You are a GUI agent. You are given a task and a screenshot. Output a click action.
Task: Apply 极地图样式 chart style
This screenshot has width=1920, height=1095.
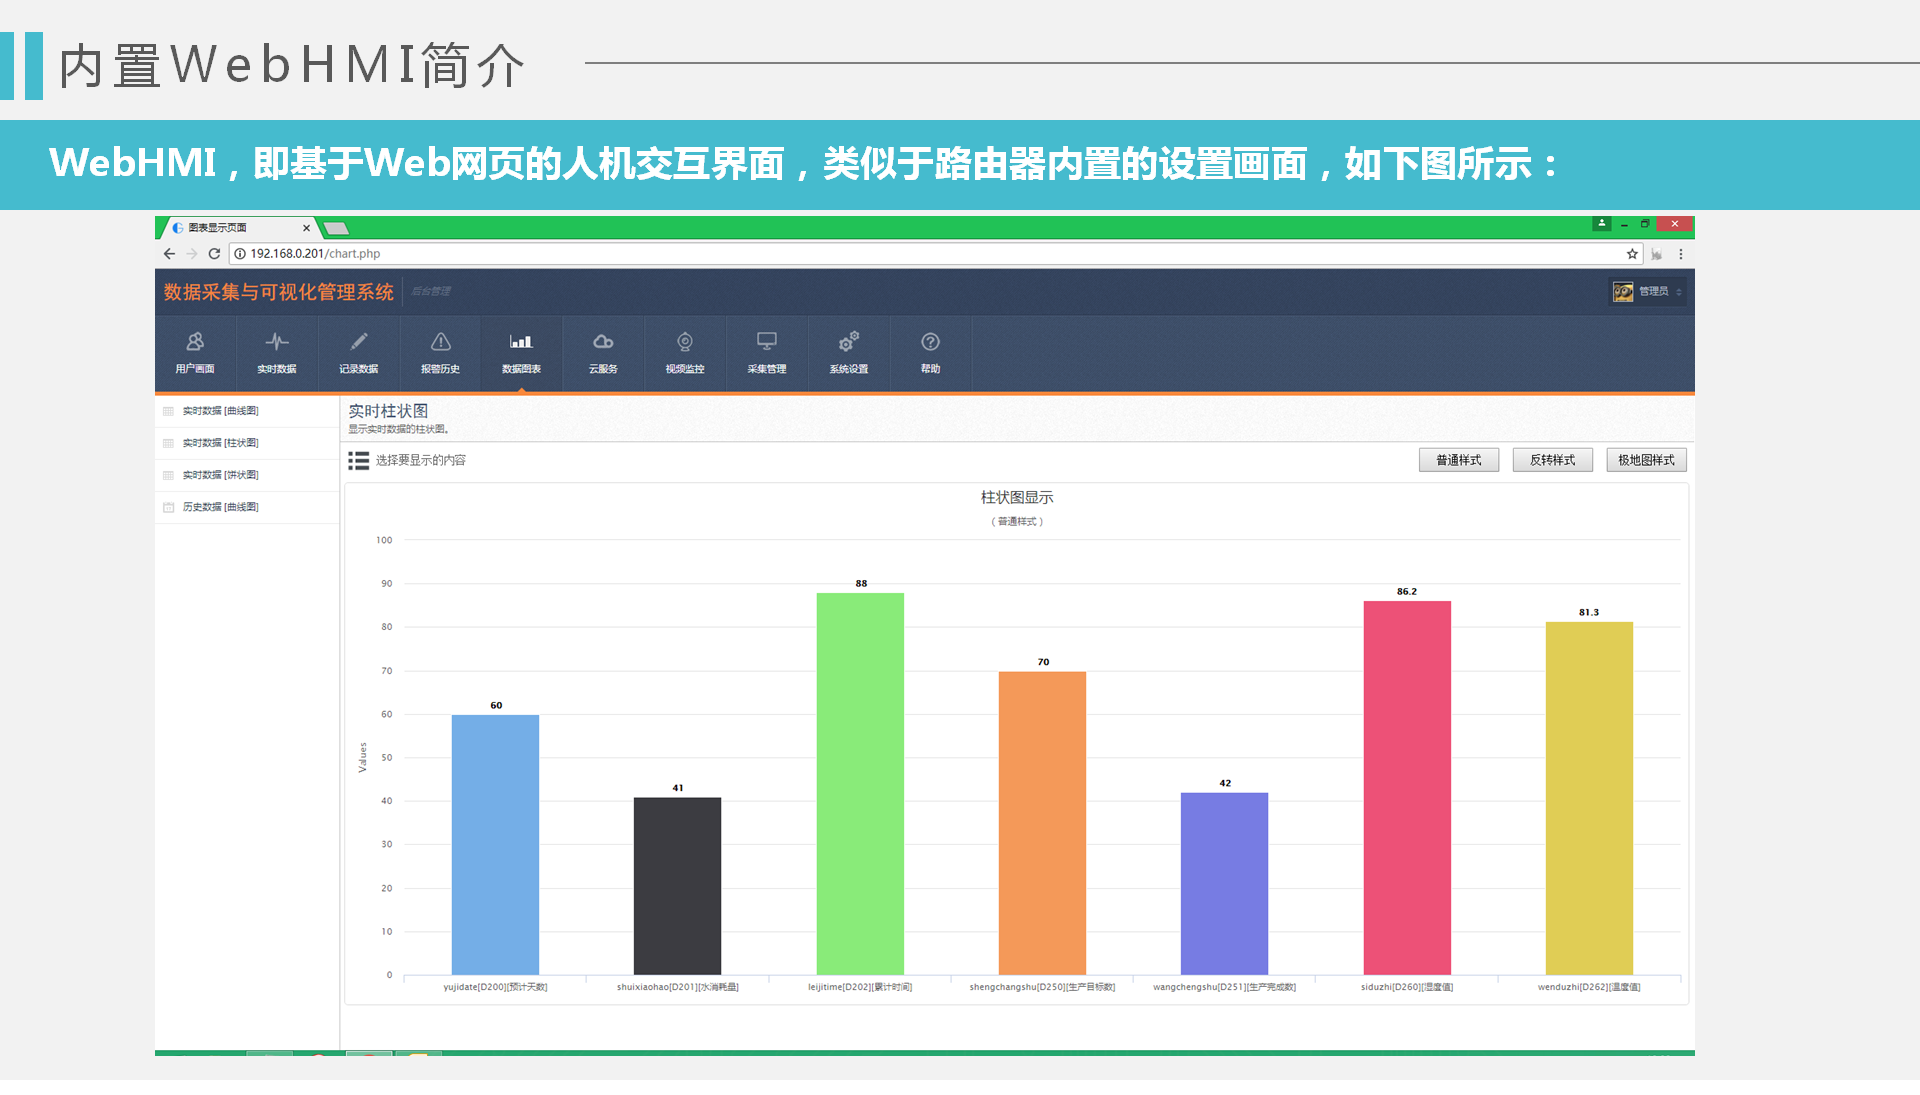tap(1646, 460)
